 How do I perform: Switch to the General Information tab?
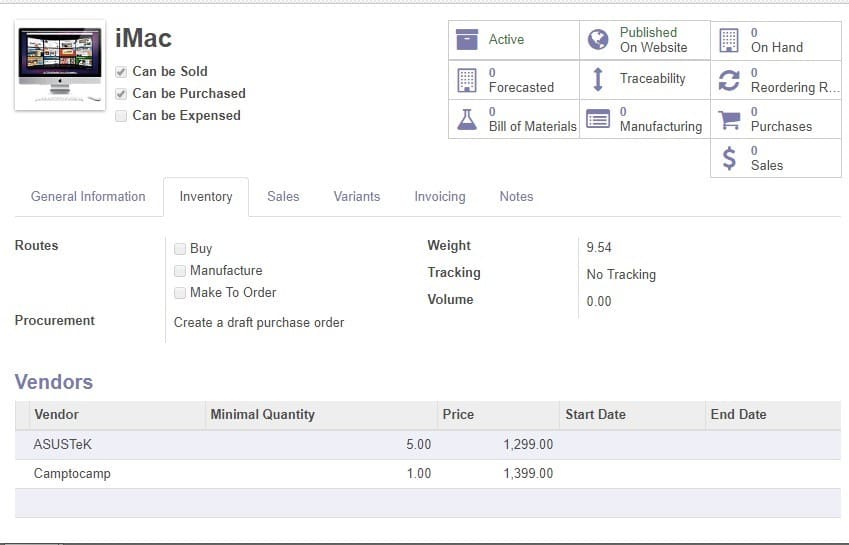[x=88, y=196]
